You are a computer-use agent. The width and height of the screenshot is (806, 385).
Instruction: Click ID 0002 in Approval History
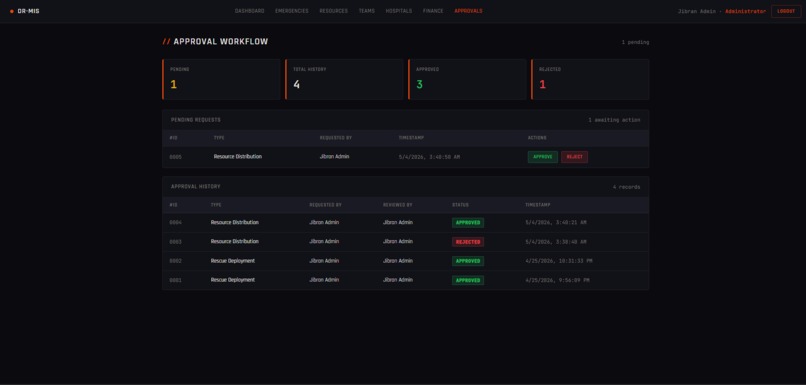point(176,261)
